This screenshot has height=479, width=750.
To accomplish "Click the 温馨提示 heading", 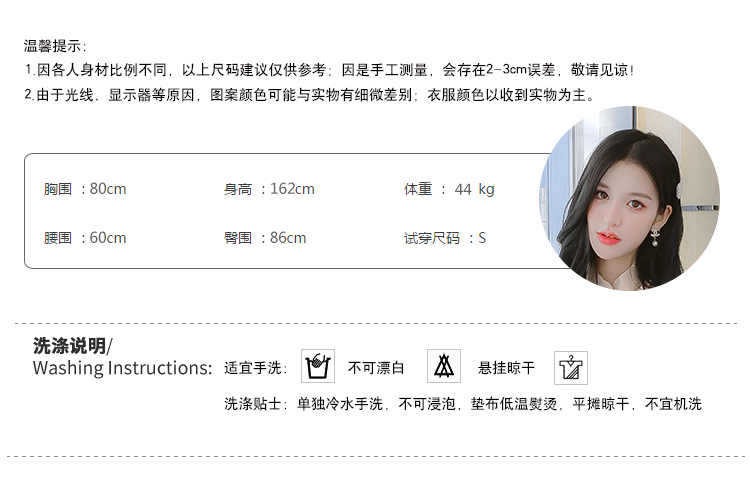I will pyautogui.click(x=55, y=46).
